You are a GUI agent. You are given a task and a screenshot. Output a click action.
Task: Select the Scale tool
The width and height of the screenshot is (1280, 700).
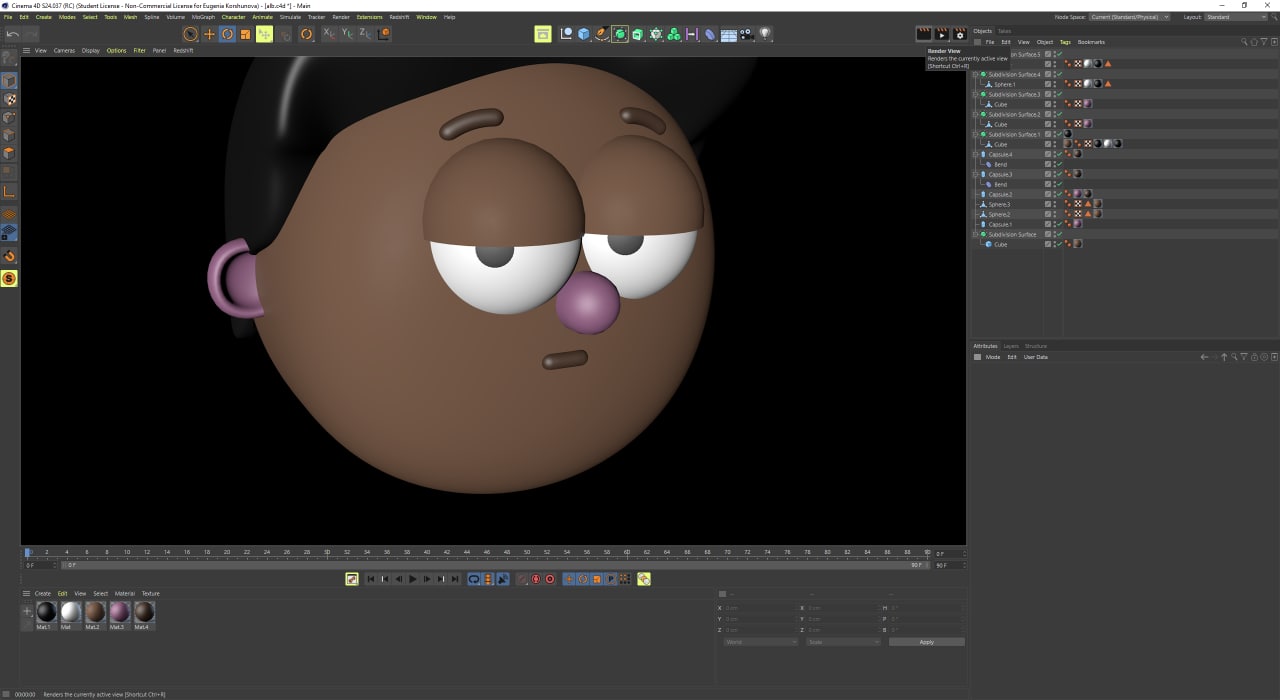[x=245, y=34]
